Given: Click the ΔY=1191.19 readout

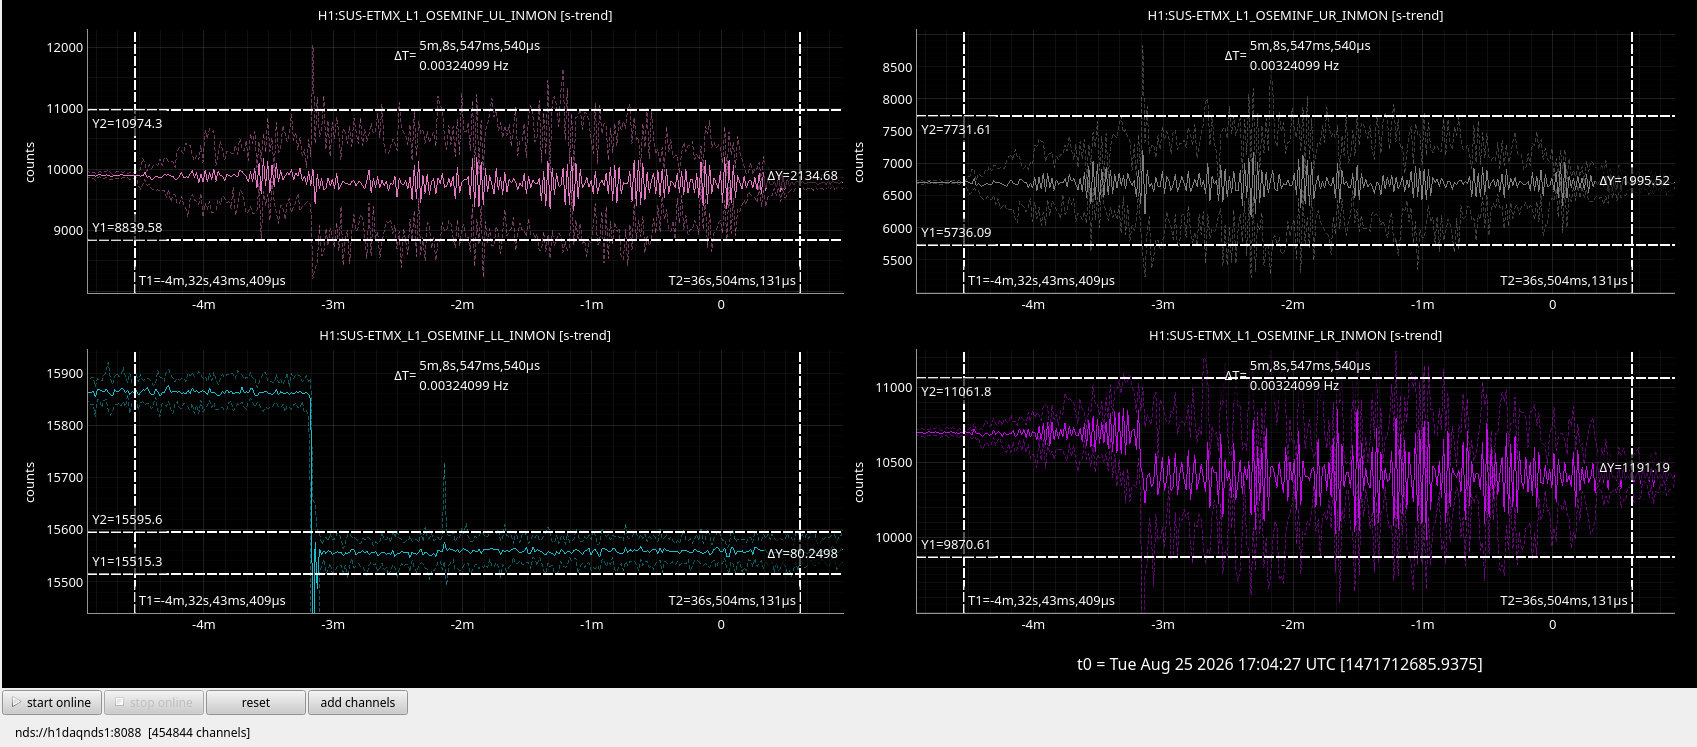Looking at the screenshot, I should tap(1634, 467).
